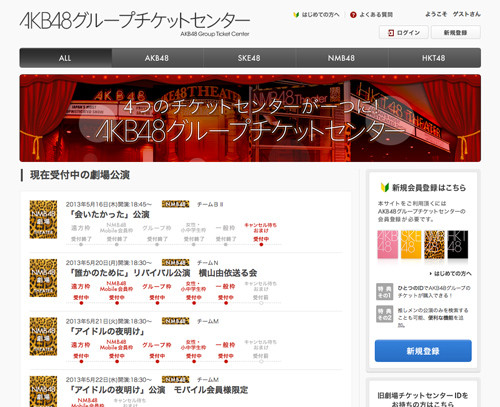Image resolution: width=500 pixels, height=407 pixels.
Task: Click NMB48 tag on May 16 show
Action: pyautogui.click(x=175, y=204)
